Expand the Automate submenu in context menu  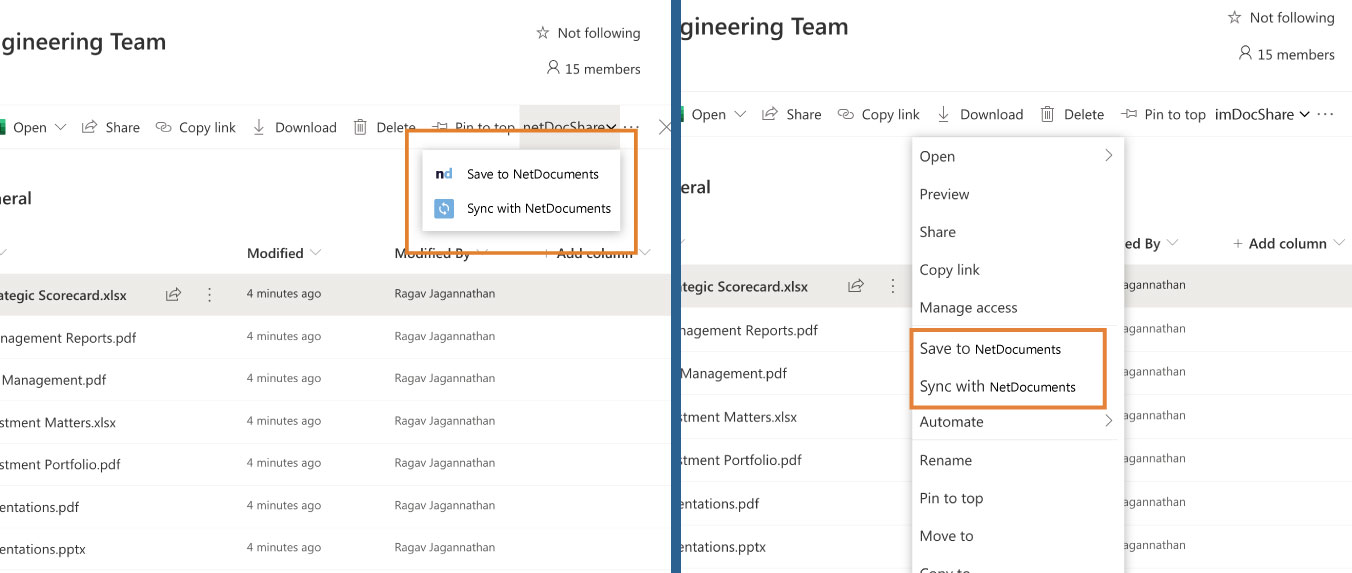pyautogui.click(x=1108, y=421)
